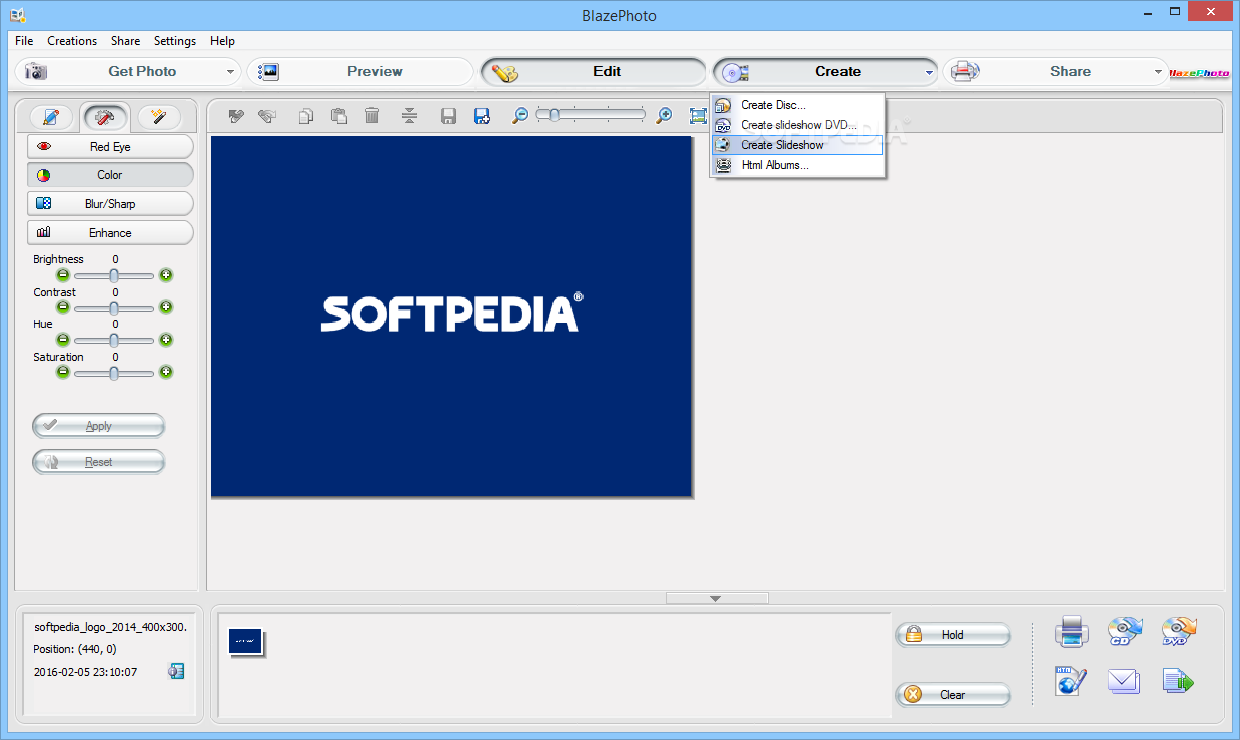This screenshot has width=1240, height=740.
Task: Click the flip vertical icon
Action: pos(409,116)
